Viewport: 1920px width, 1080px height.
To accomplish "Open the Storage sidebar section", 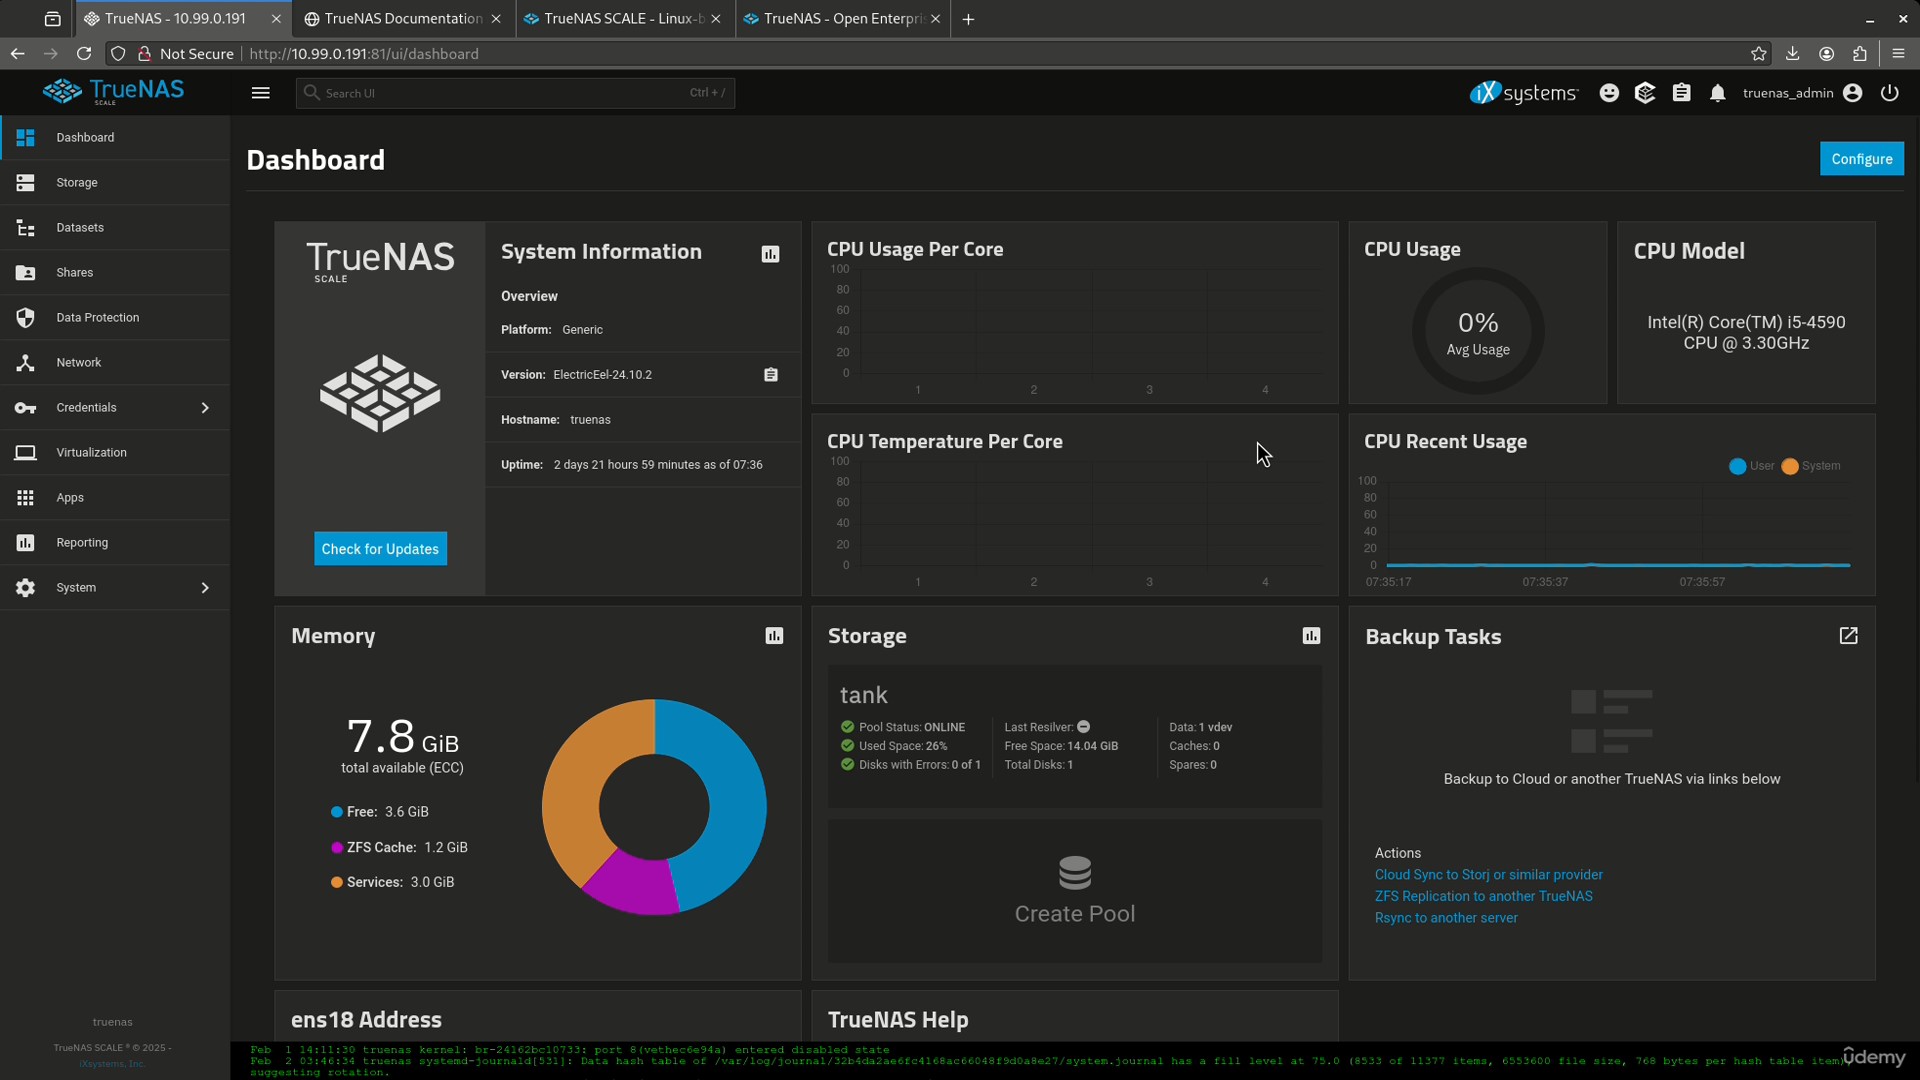I will pyautogui.click(x=115, y=182).
